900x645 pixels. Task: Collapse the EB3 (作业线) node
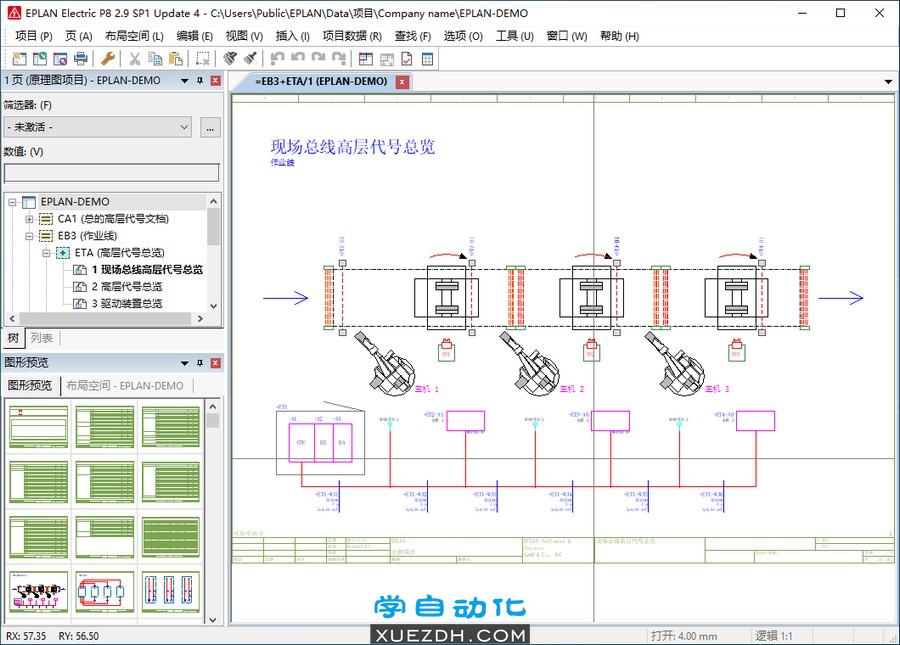[x=29, y=236]
